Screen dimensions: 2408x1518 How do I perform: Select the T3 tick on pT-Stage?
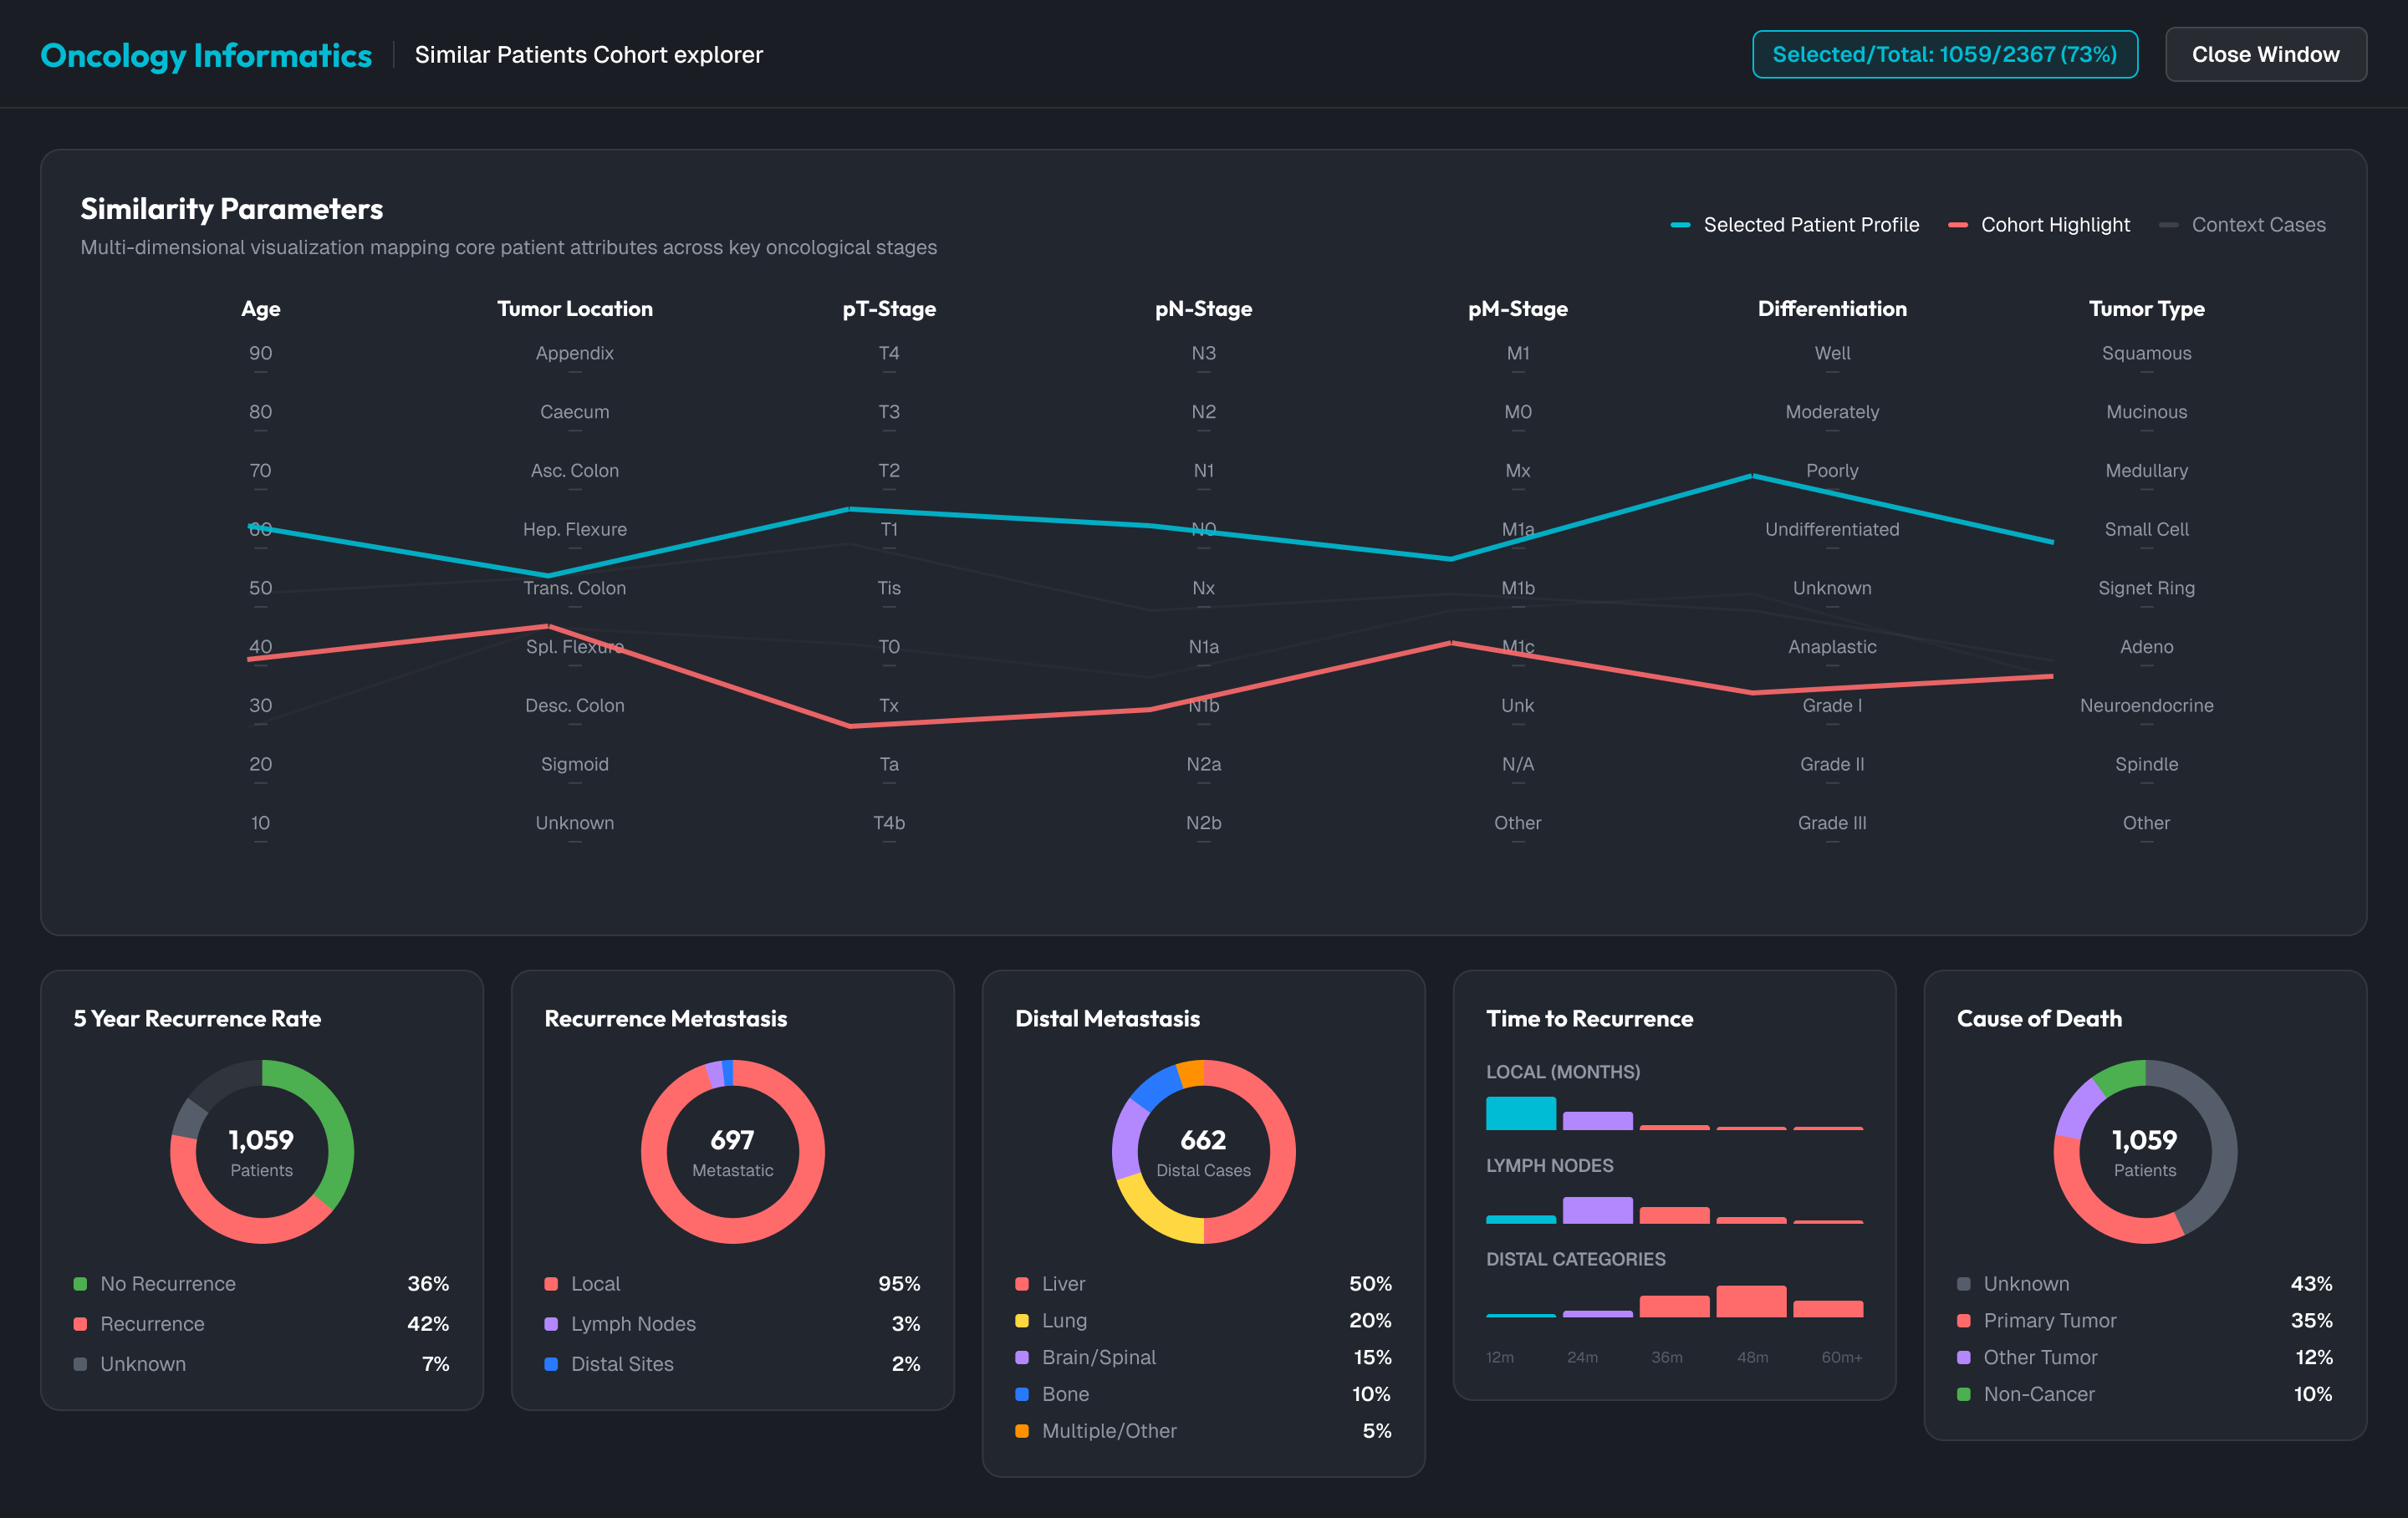(889, 412)
